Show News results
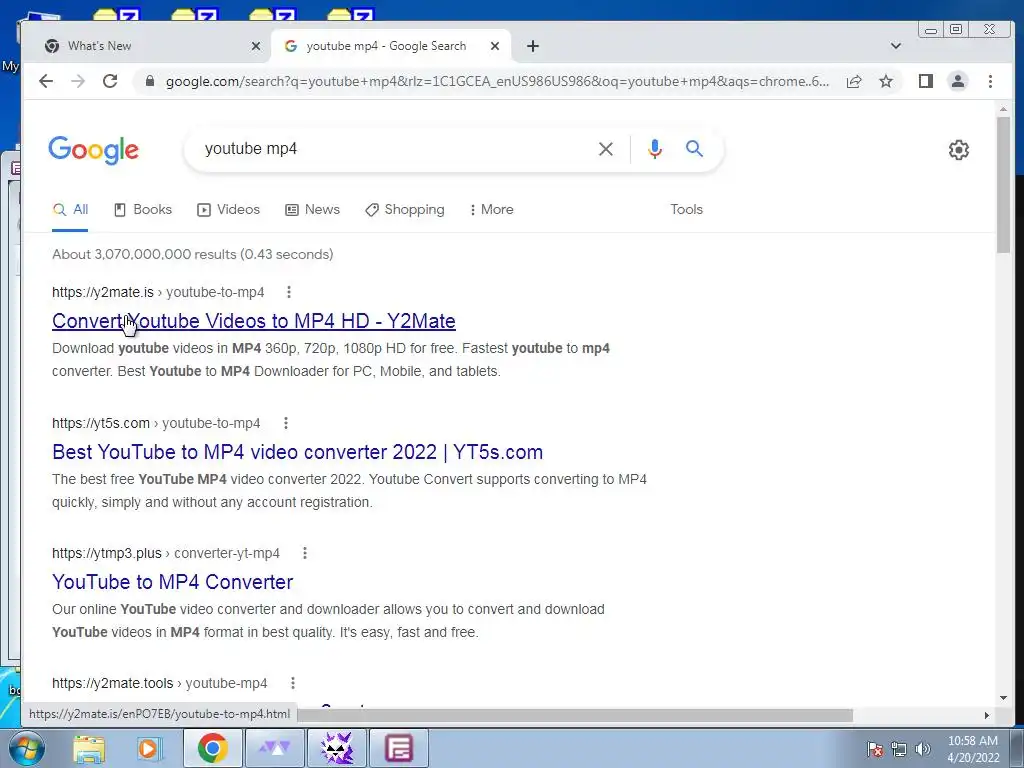This screenshot has width=1024, height=768. (312, 210)
